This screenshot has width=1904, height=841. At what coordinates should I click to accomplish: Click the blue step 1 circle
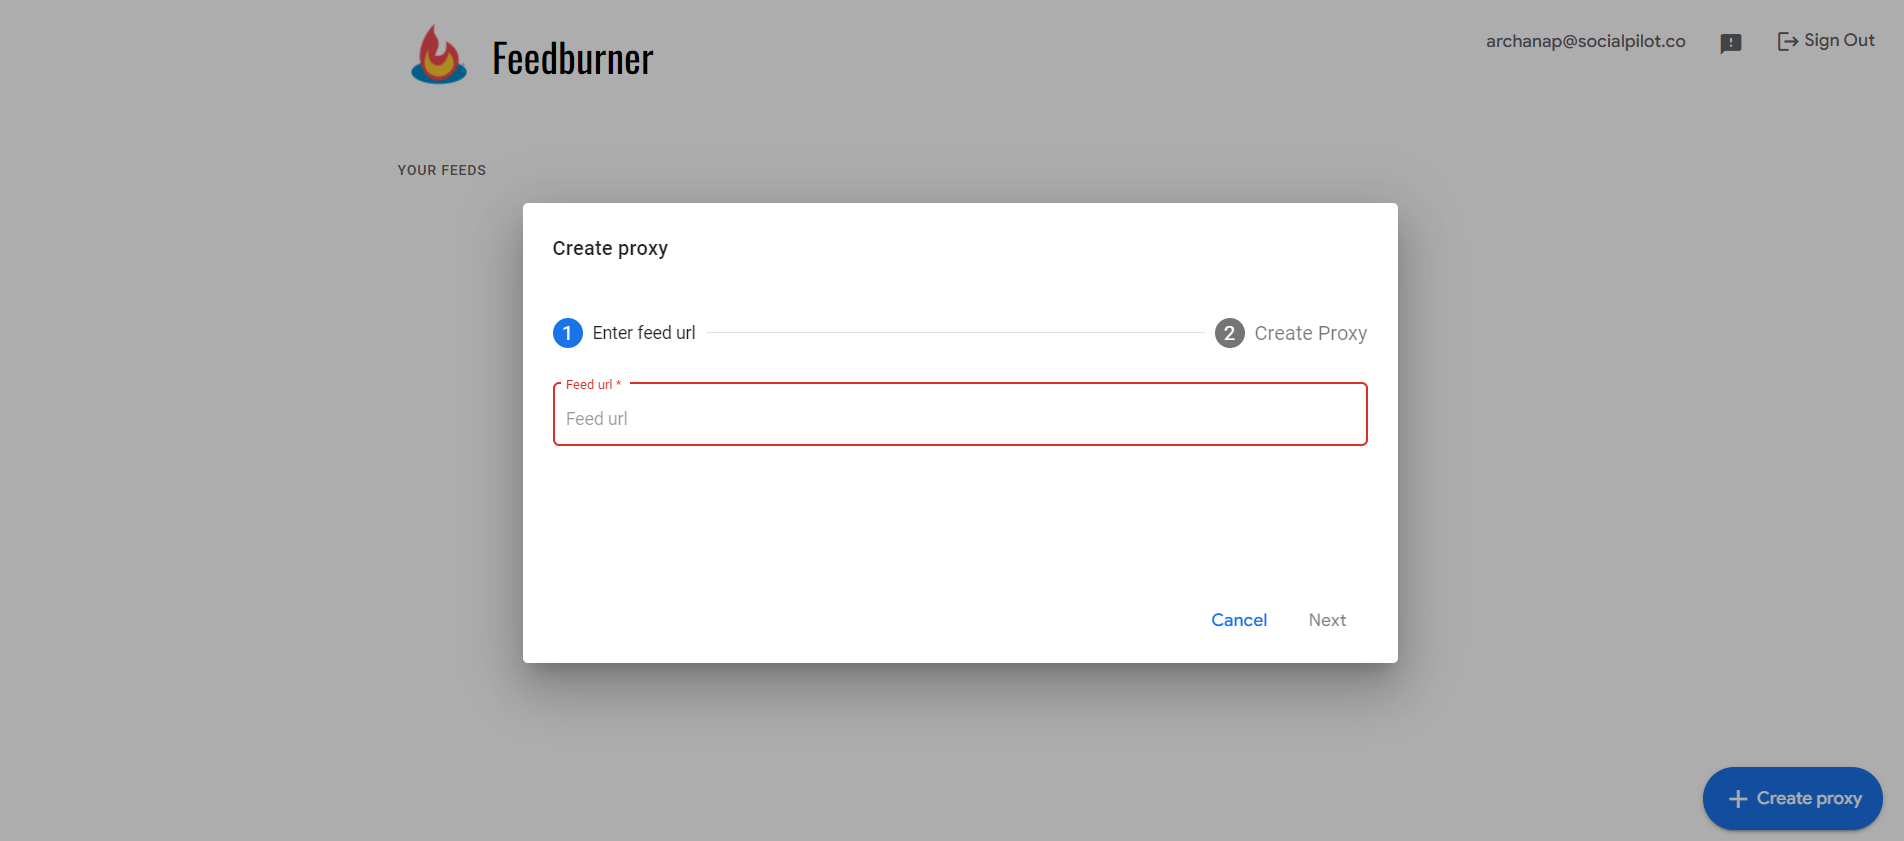[567, 333]
